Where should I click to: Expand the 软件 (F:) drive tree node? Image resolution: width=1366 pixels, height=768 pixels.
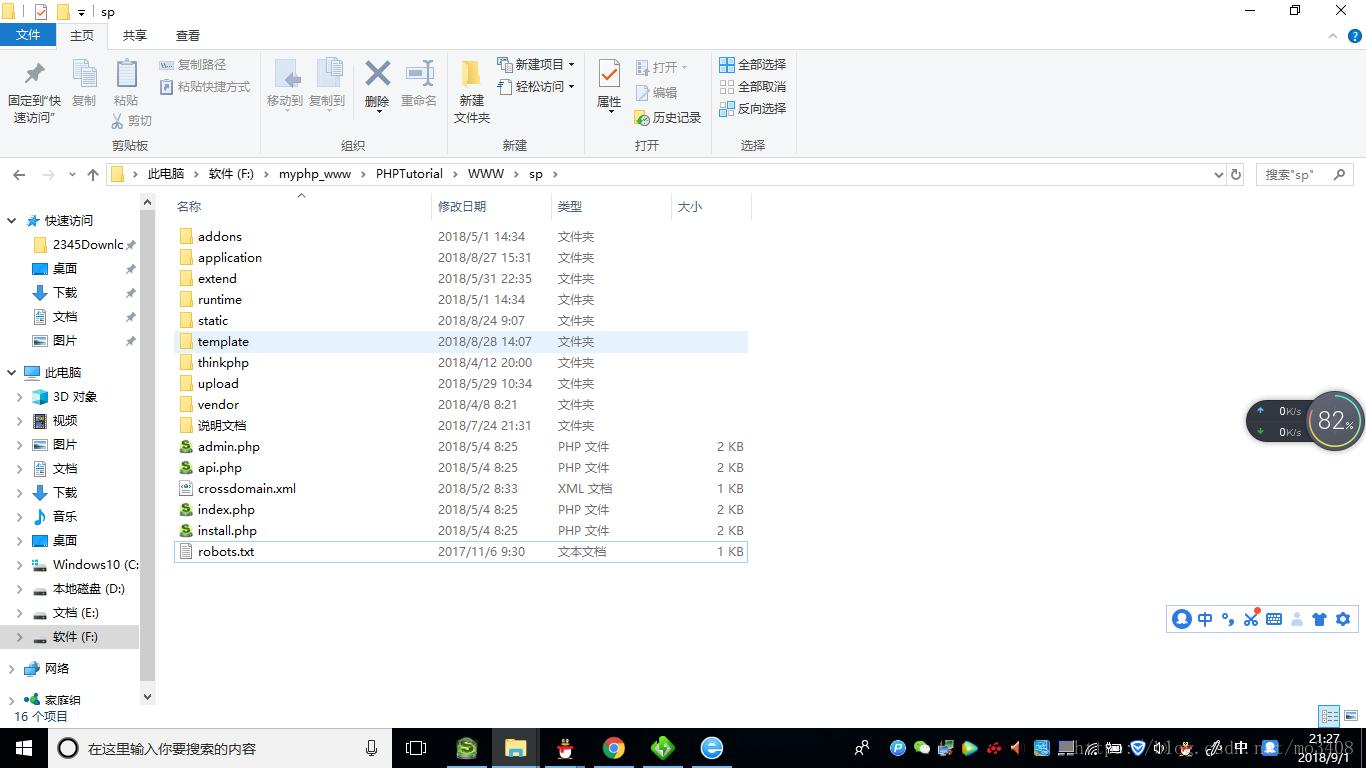19,637
